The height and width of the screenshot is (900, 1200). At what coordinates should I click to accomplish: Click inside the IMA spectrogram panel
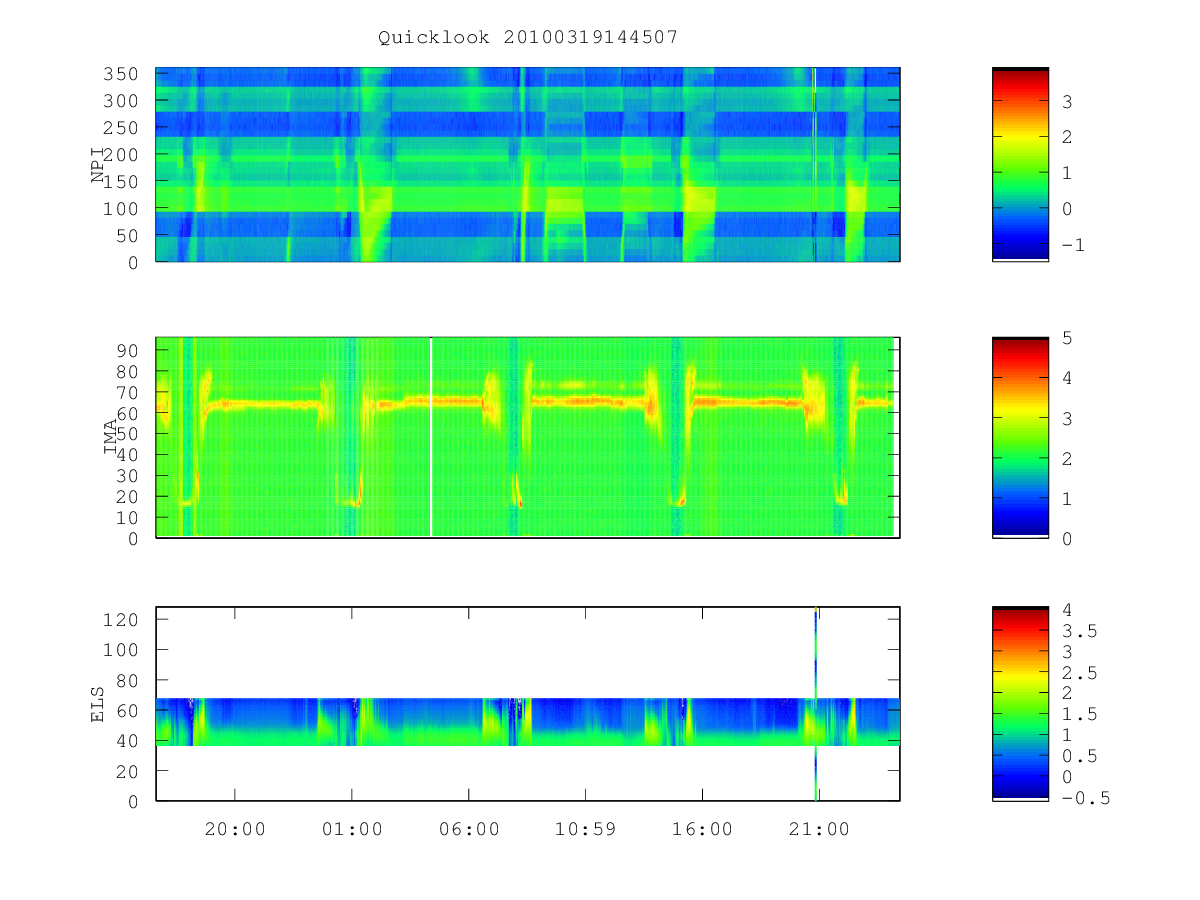pyautogui.click(x=528, y=438)
